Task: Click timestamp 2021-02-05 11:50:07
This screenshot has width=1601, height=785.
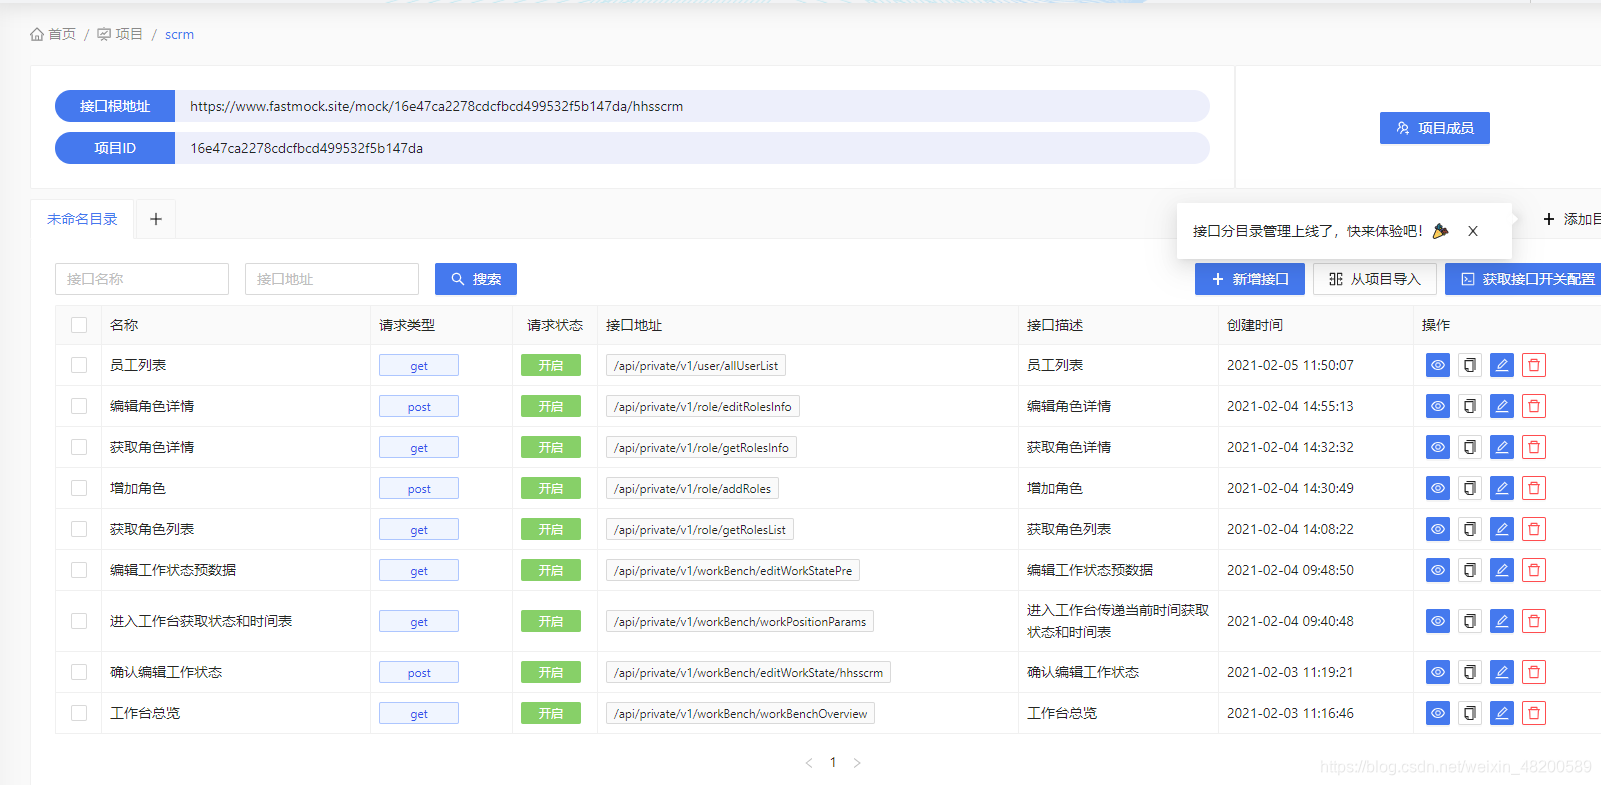Action: pyautogui.click(x=1290, y=365)
